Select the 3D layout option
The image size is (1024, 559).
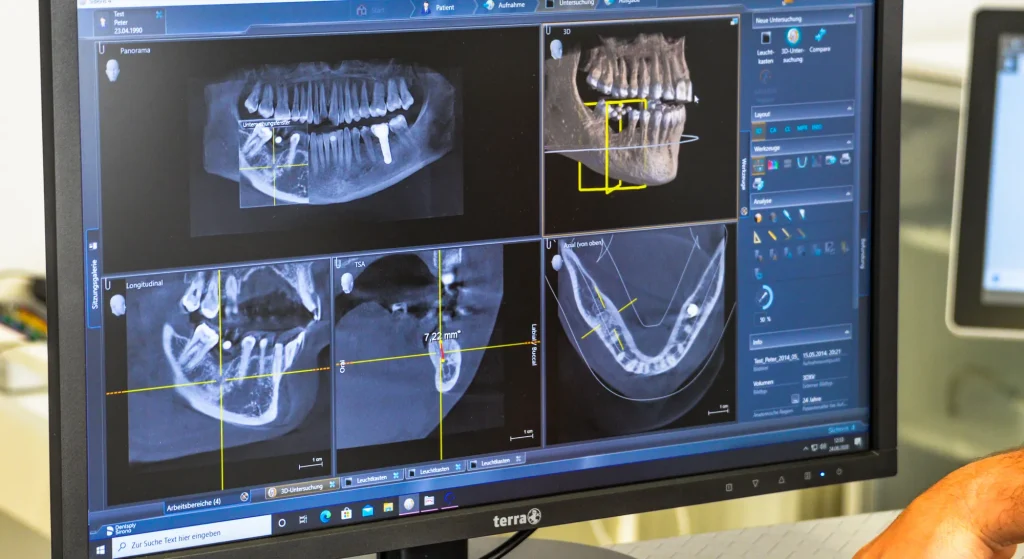(759, 130)
